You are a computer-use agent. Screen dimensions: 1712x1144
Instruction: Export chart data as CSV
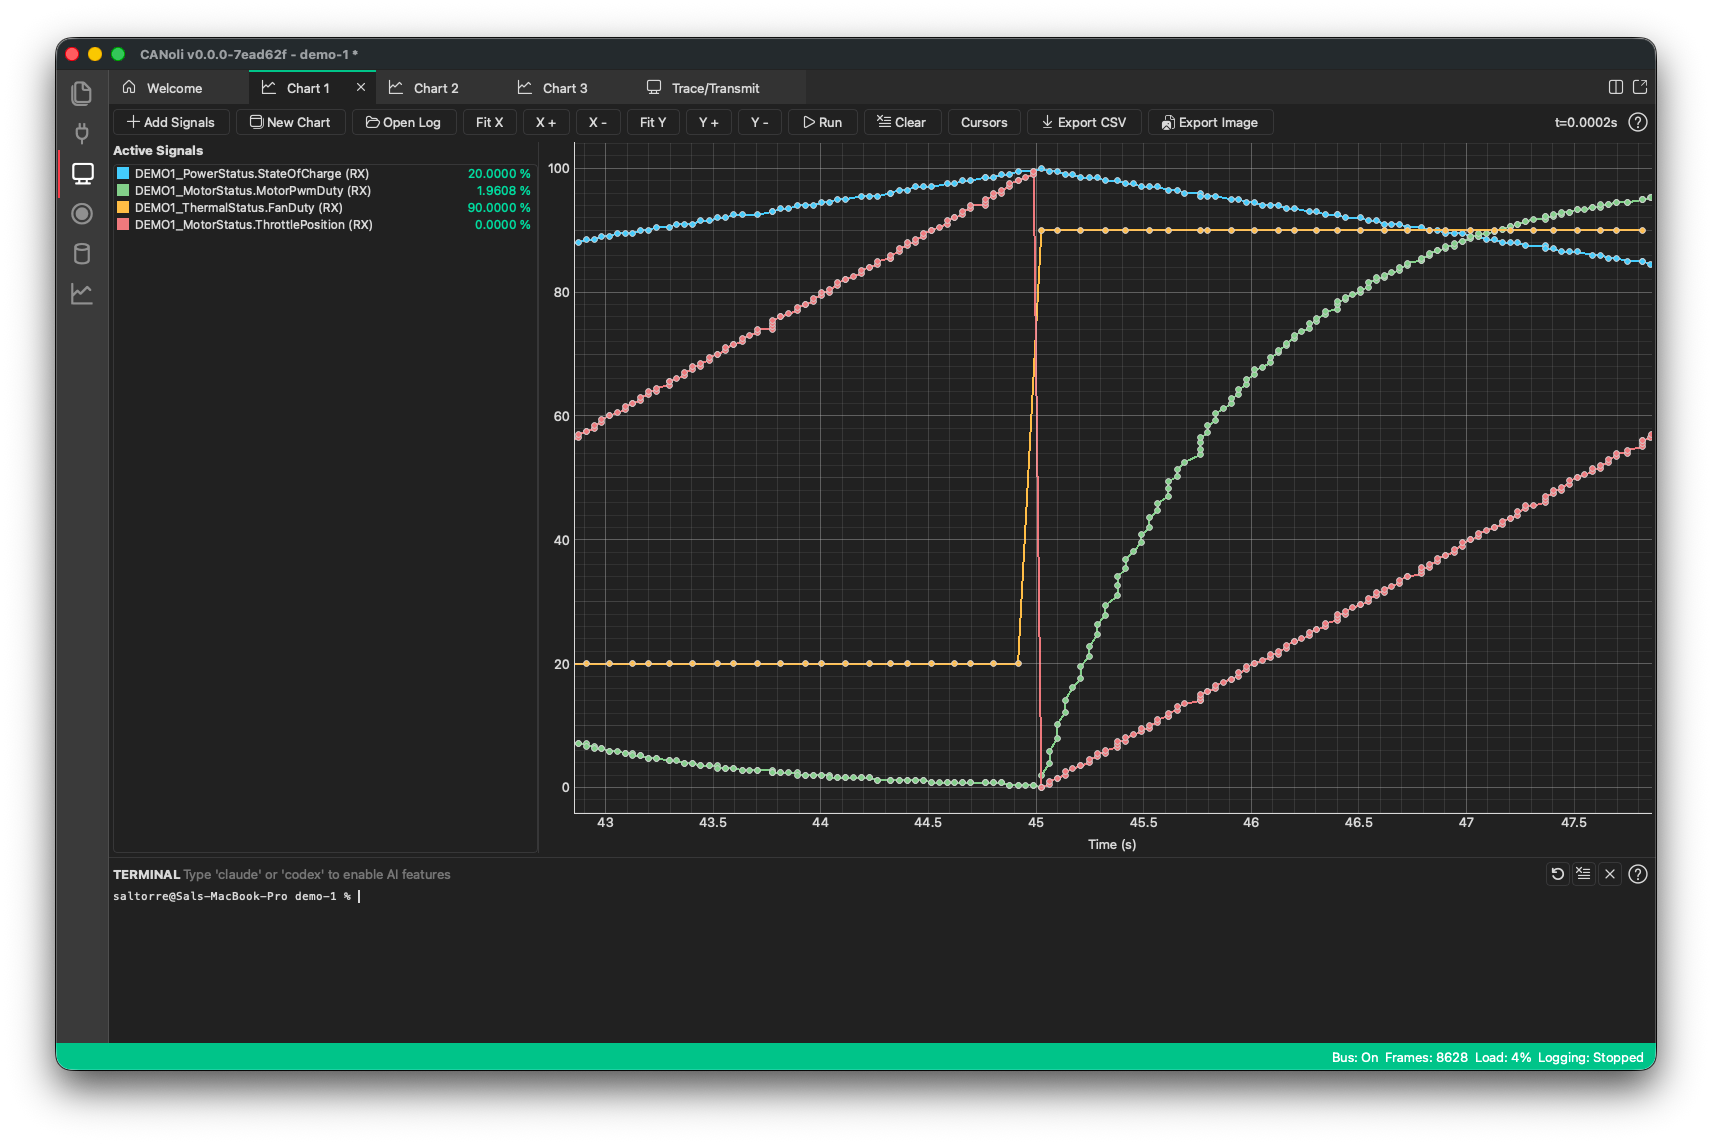coord(1084,122)
